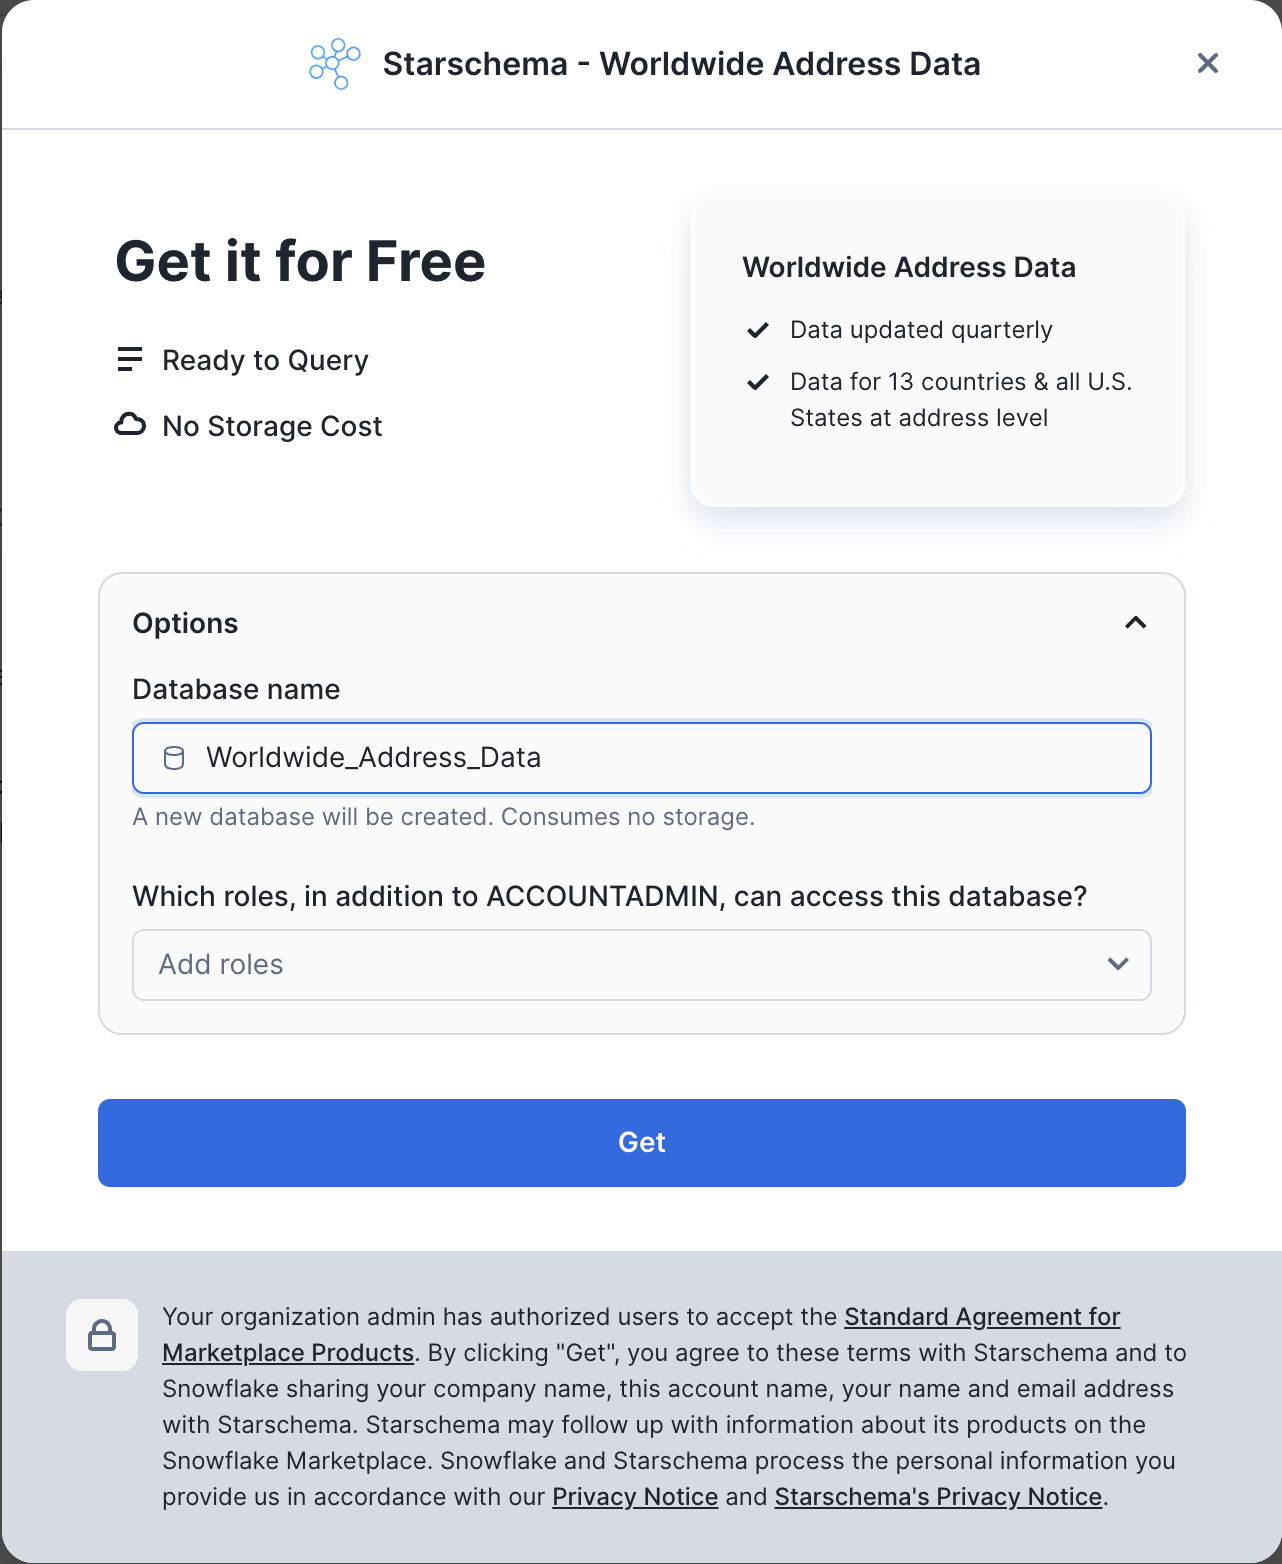Click the checkmark beside Data for 13 countries
Viewport: 1282px width, 1564px height.
(758, 382)
